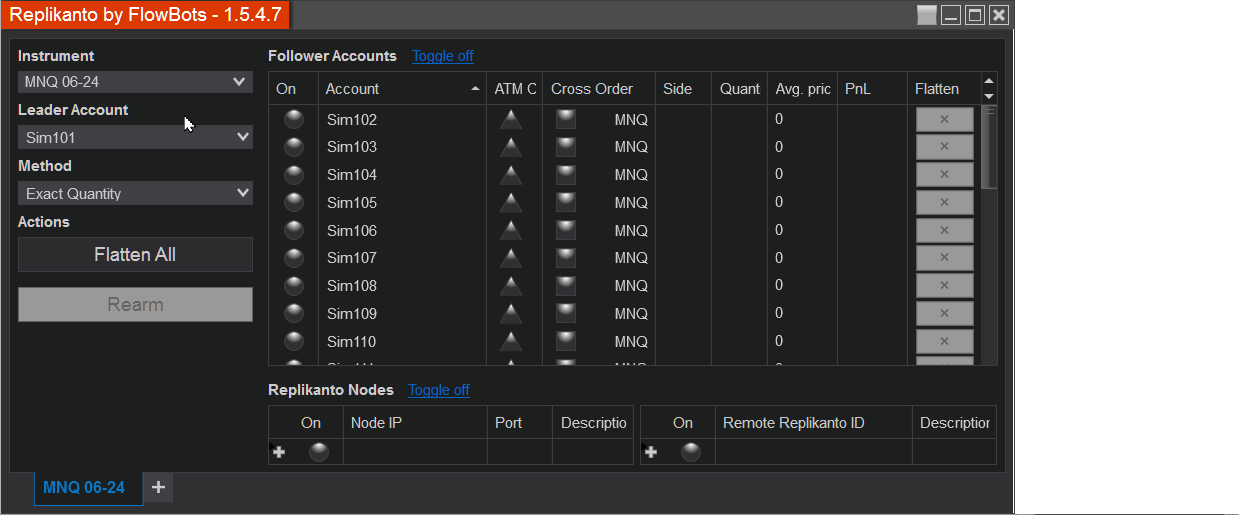Check the Cross Order box for Sim109
This screenshot has width=1239, height=515.
tap(566, 313)
